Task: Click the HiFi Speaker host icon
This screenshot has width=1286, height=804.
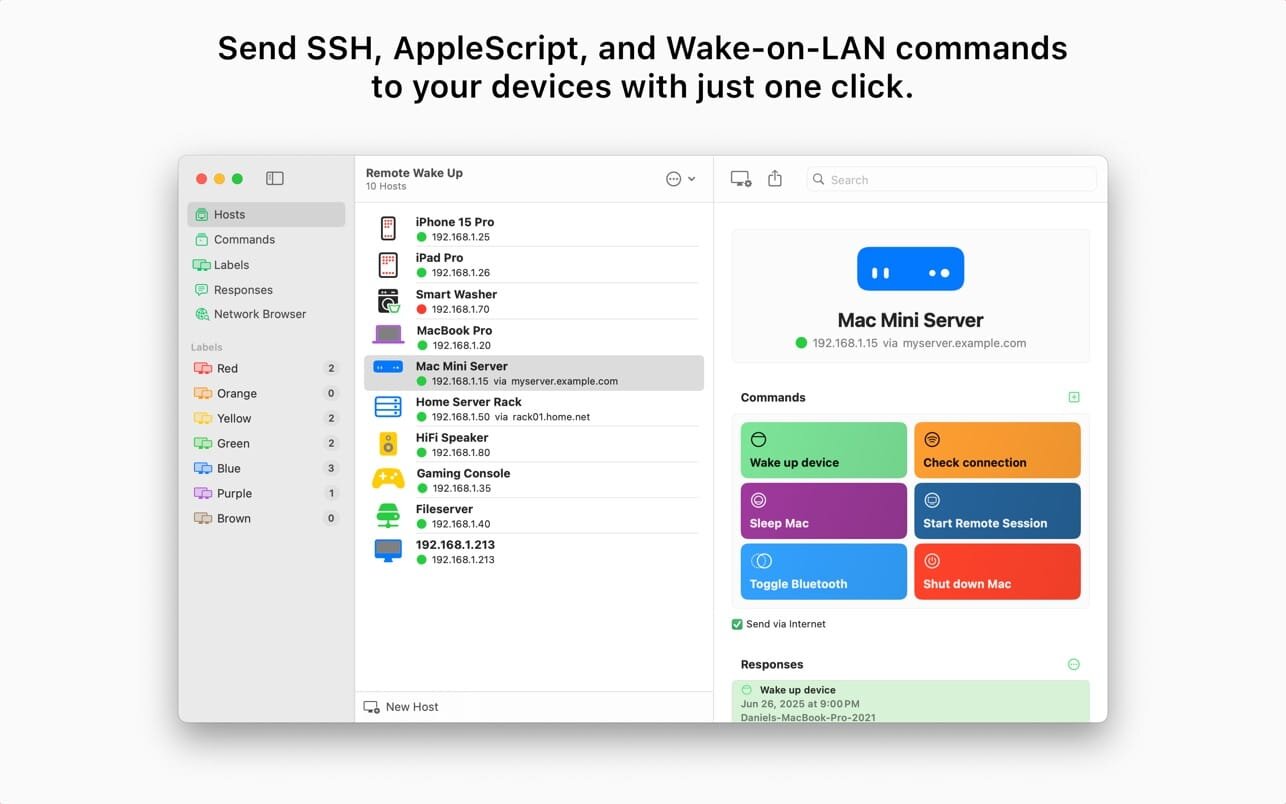Action: [x=388, y=444]
